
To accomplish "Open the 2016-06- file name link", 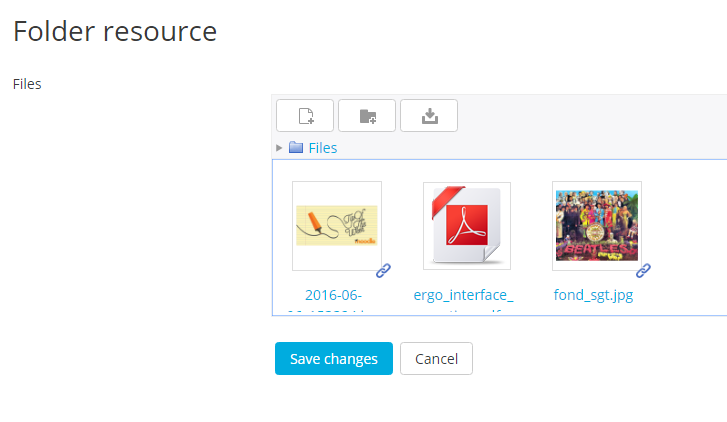I will [x=333, y=295].
